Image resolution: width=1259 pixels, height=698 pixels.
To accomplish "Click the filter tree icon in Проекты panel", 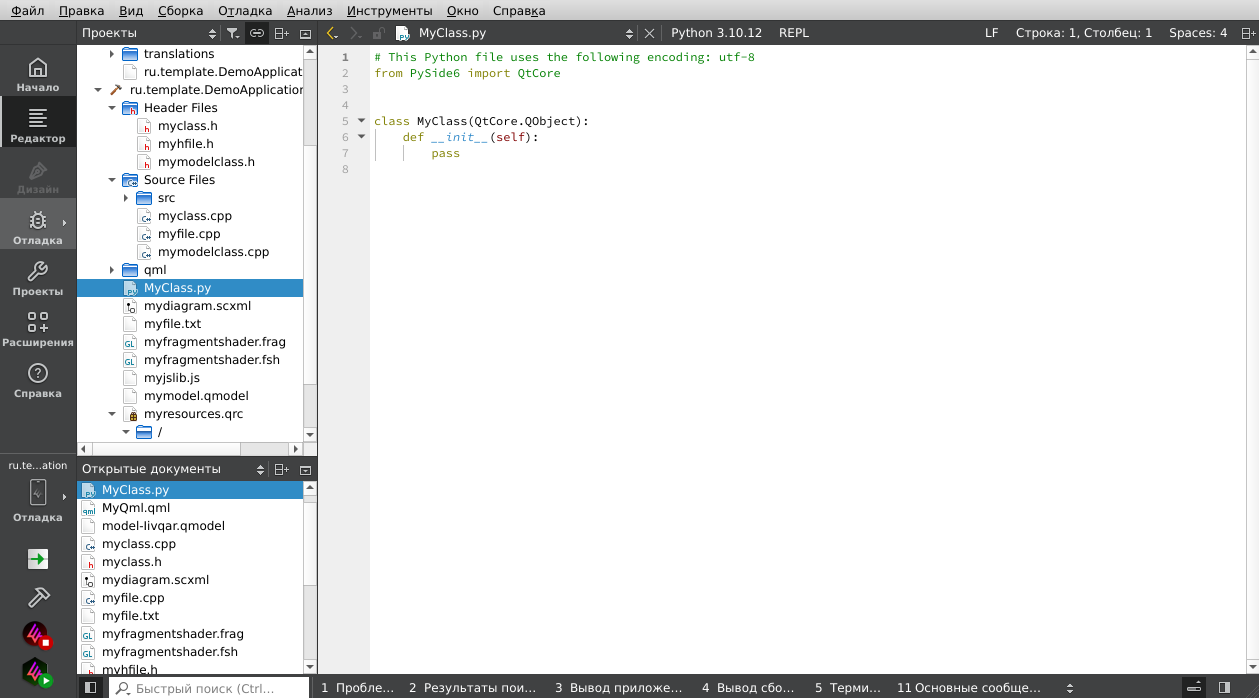I will (232, 33).
